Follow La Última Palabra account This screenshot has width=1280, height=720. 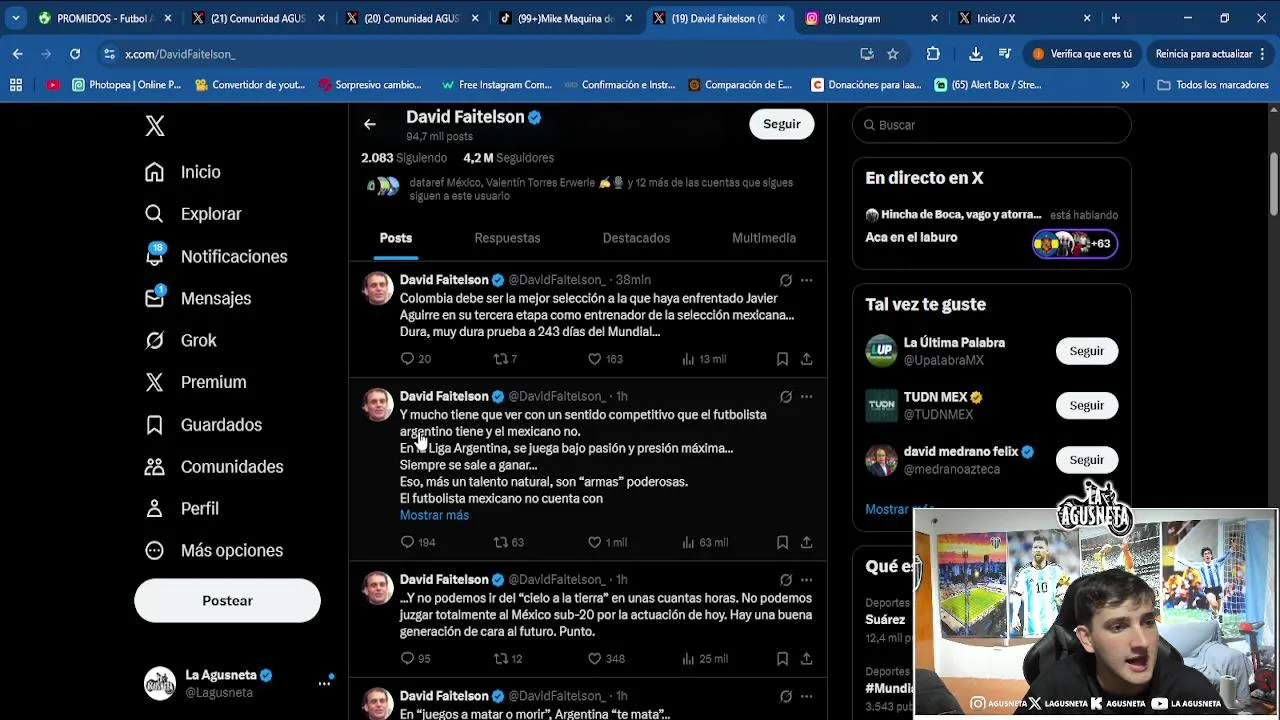tap(1086, 351)
